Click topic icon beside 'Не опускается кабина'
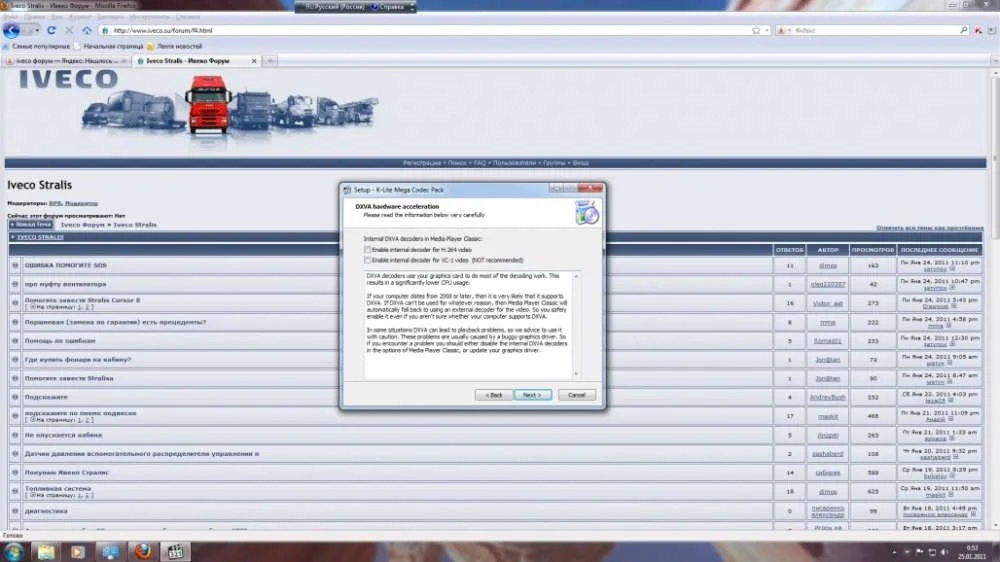Viewport: 1000px width, 562px height. click(15, 435)
